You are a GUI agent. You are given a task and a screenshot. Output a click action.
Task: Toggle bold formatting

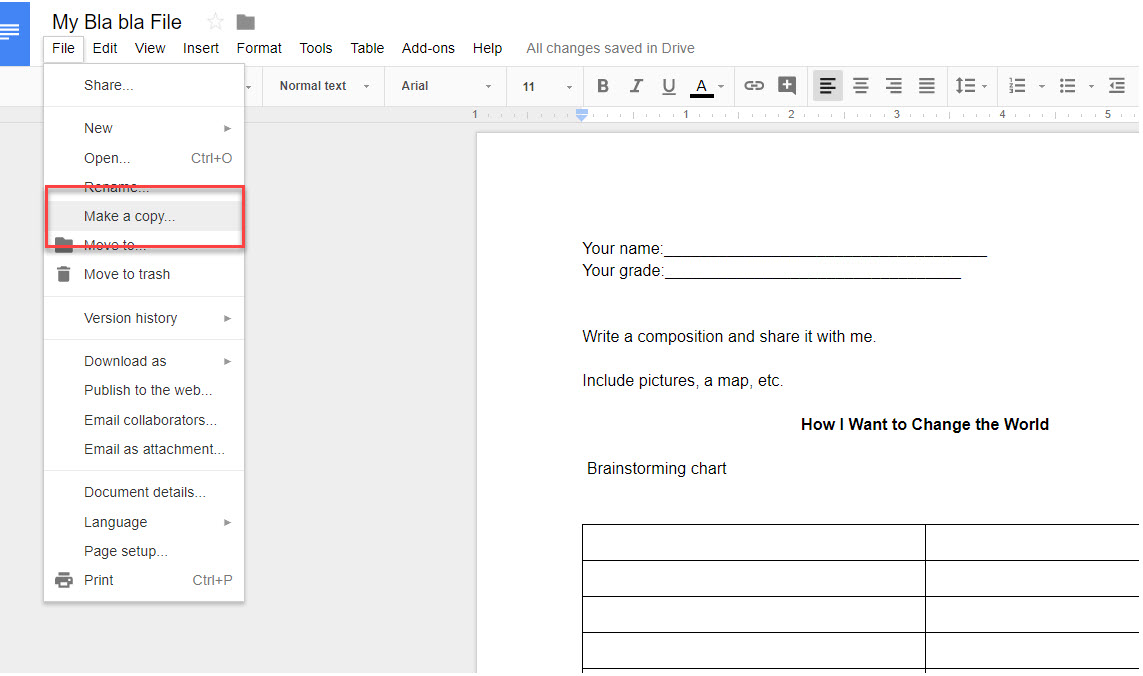point(602,86)
